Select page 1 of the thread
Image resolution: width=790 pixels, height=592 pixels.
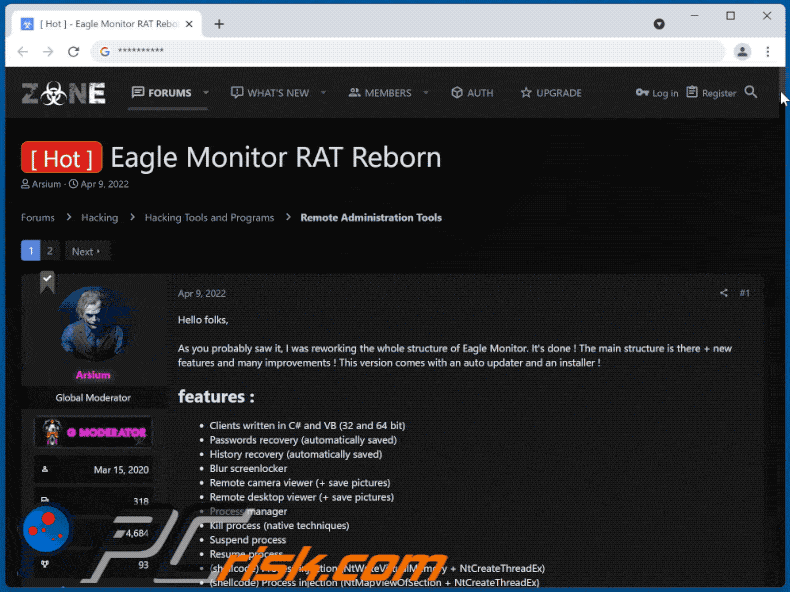(31, 251)
